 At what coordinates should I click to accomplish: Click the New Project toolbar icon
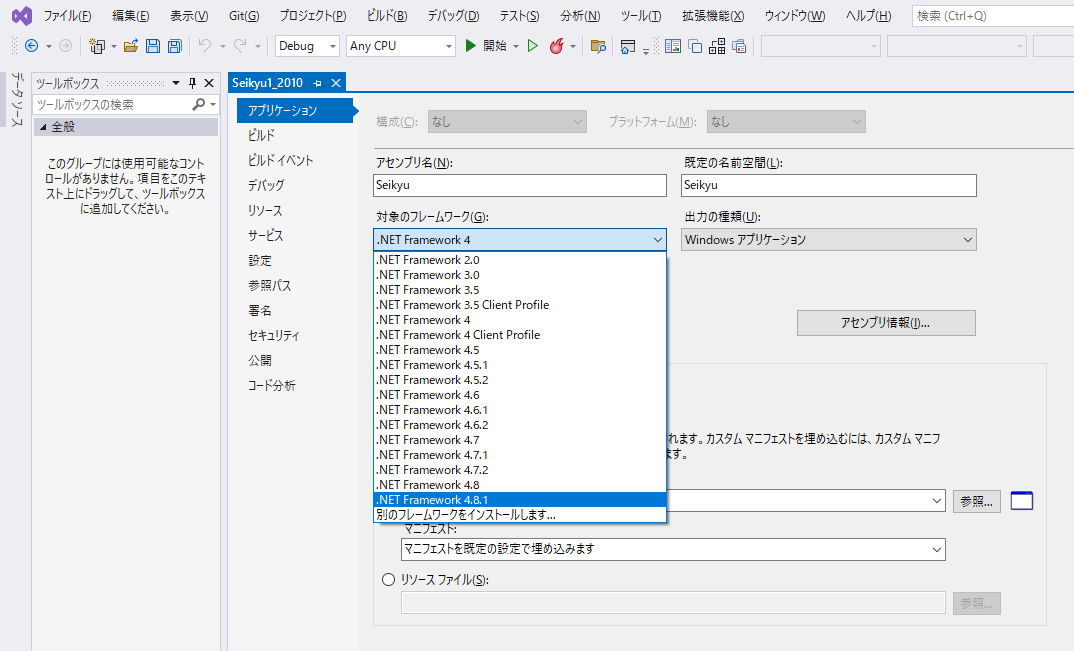[x=97, y=46]
